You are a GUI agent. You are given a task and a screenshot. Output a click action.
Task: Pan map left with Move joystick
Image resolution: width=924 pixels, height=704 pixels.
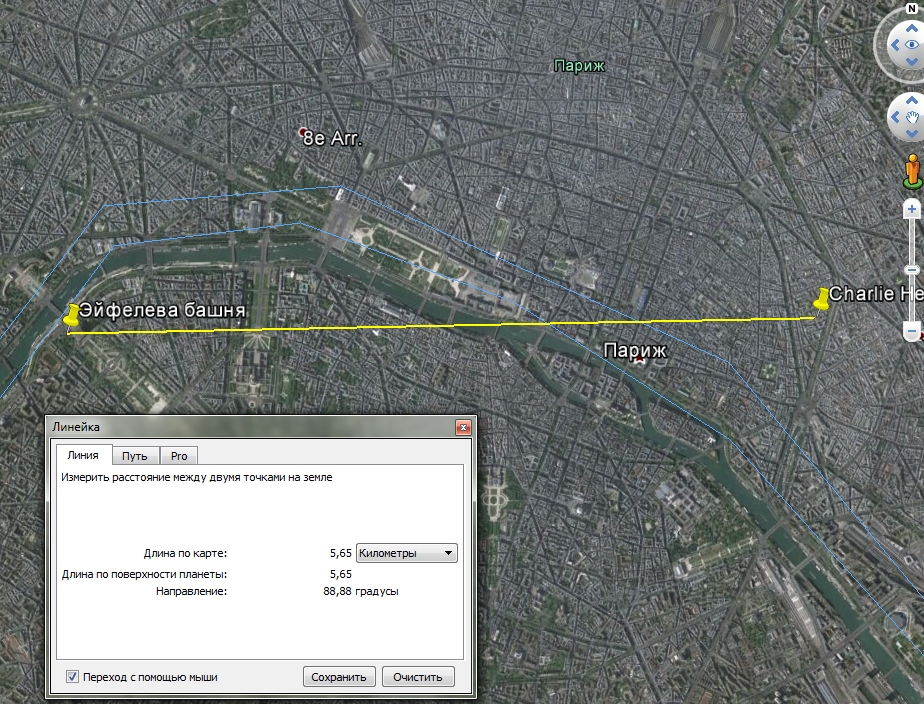tap(895, 117)
